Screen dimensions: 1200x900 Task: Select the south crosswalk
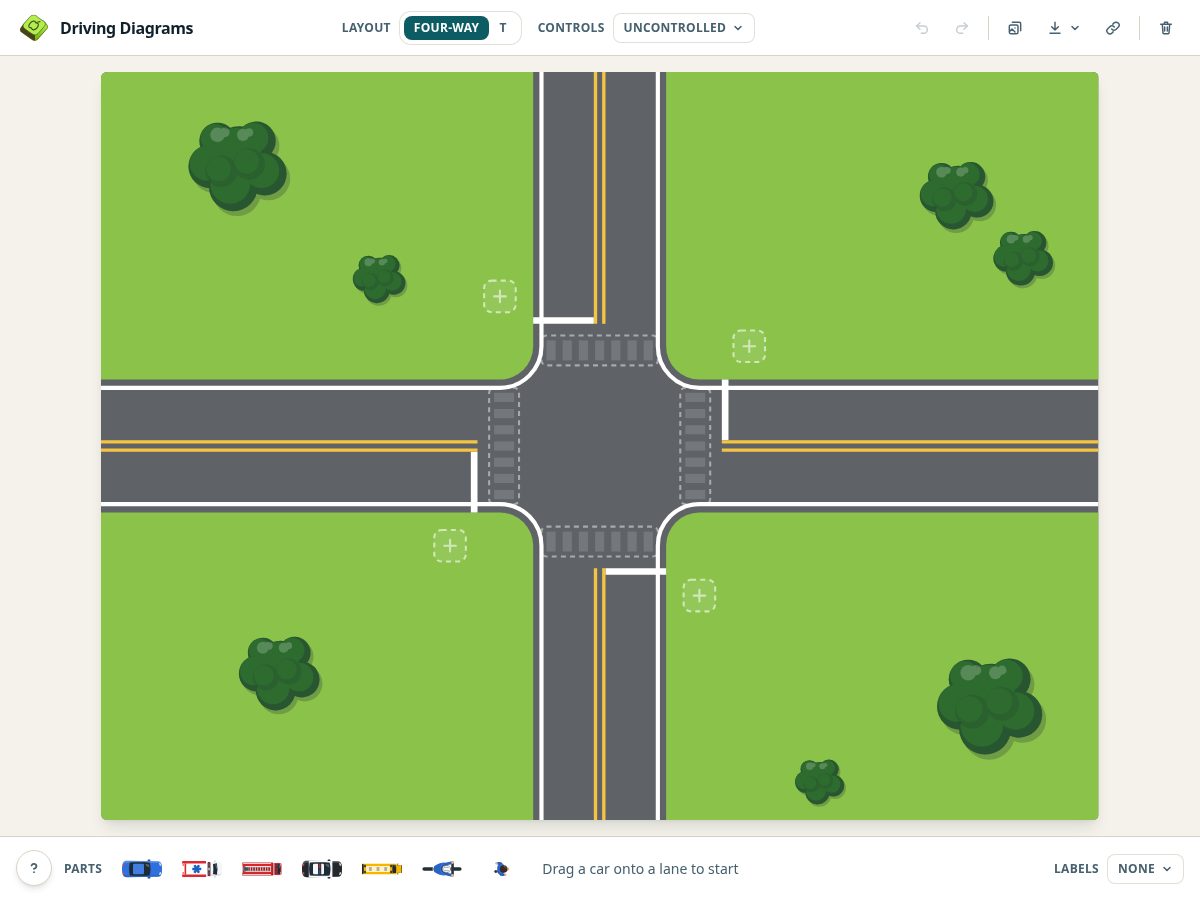click(x=600, y=541)
